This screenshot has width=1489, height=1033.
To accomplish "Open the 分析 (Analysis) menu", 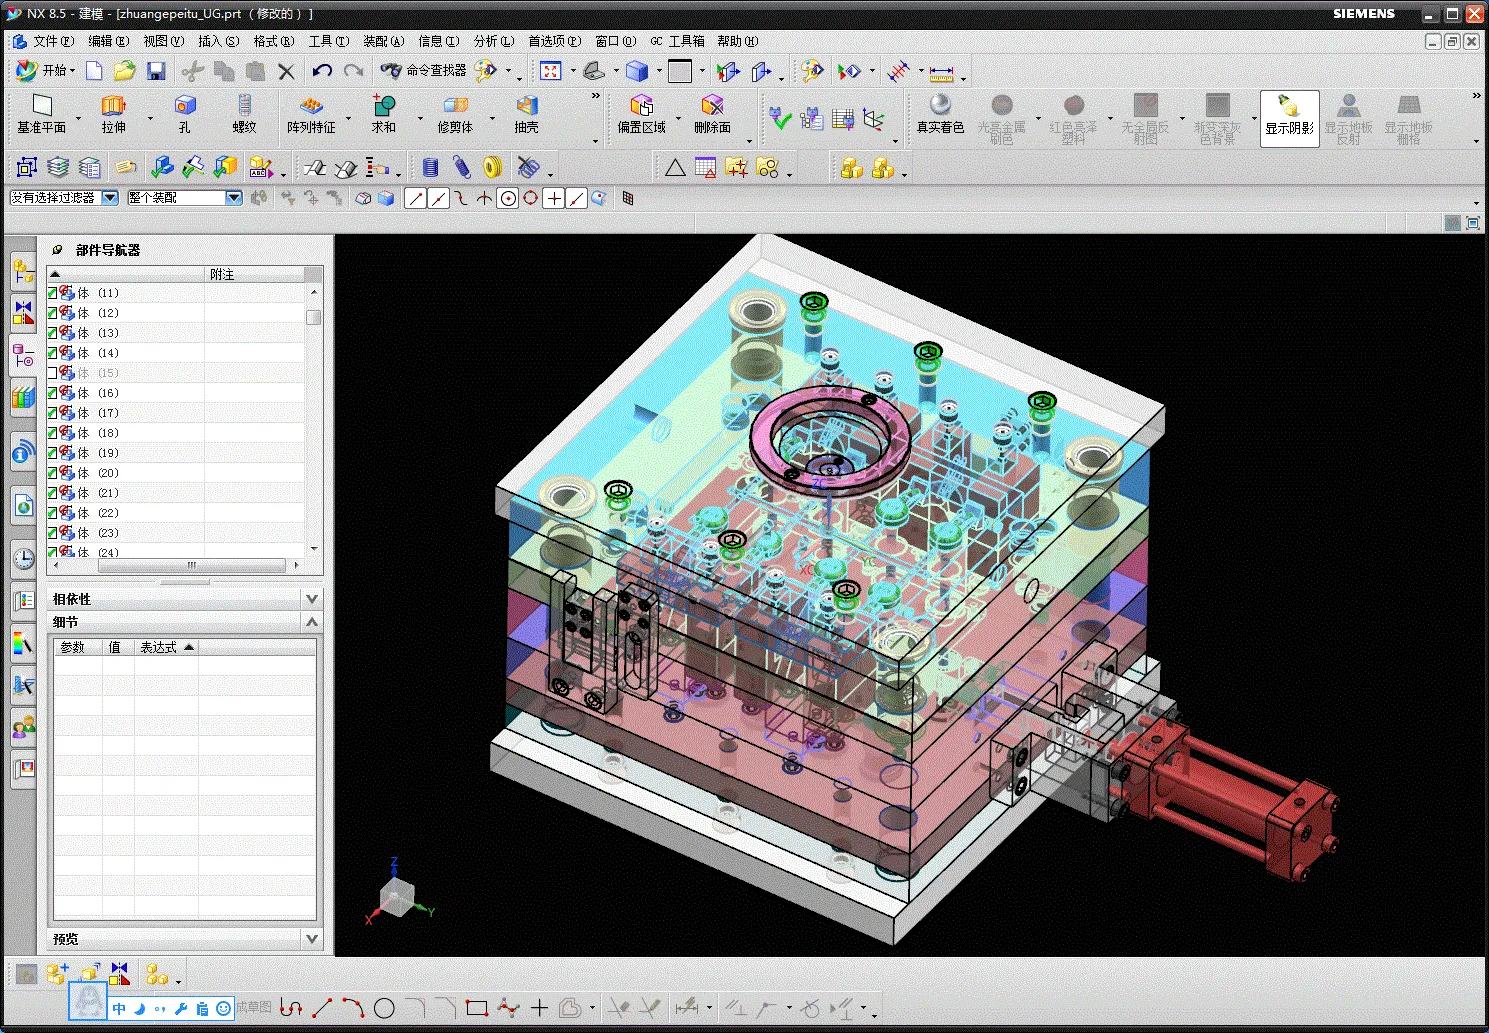I will point(493,41).
